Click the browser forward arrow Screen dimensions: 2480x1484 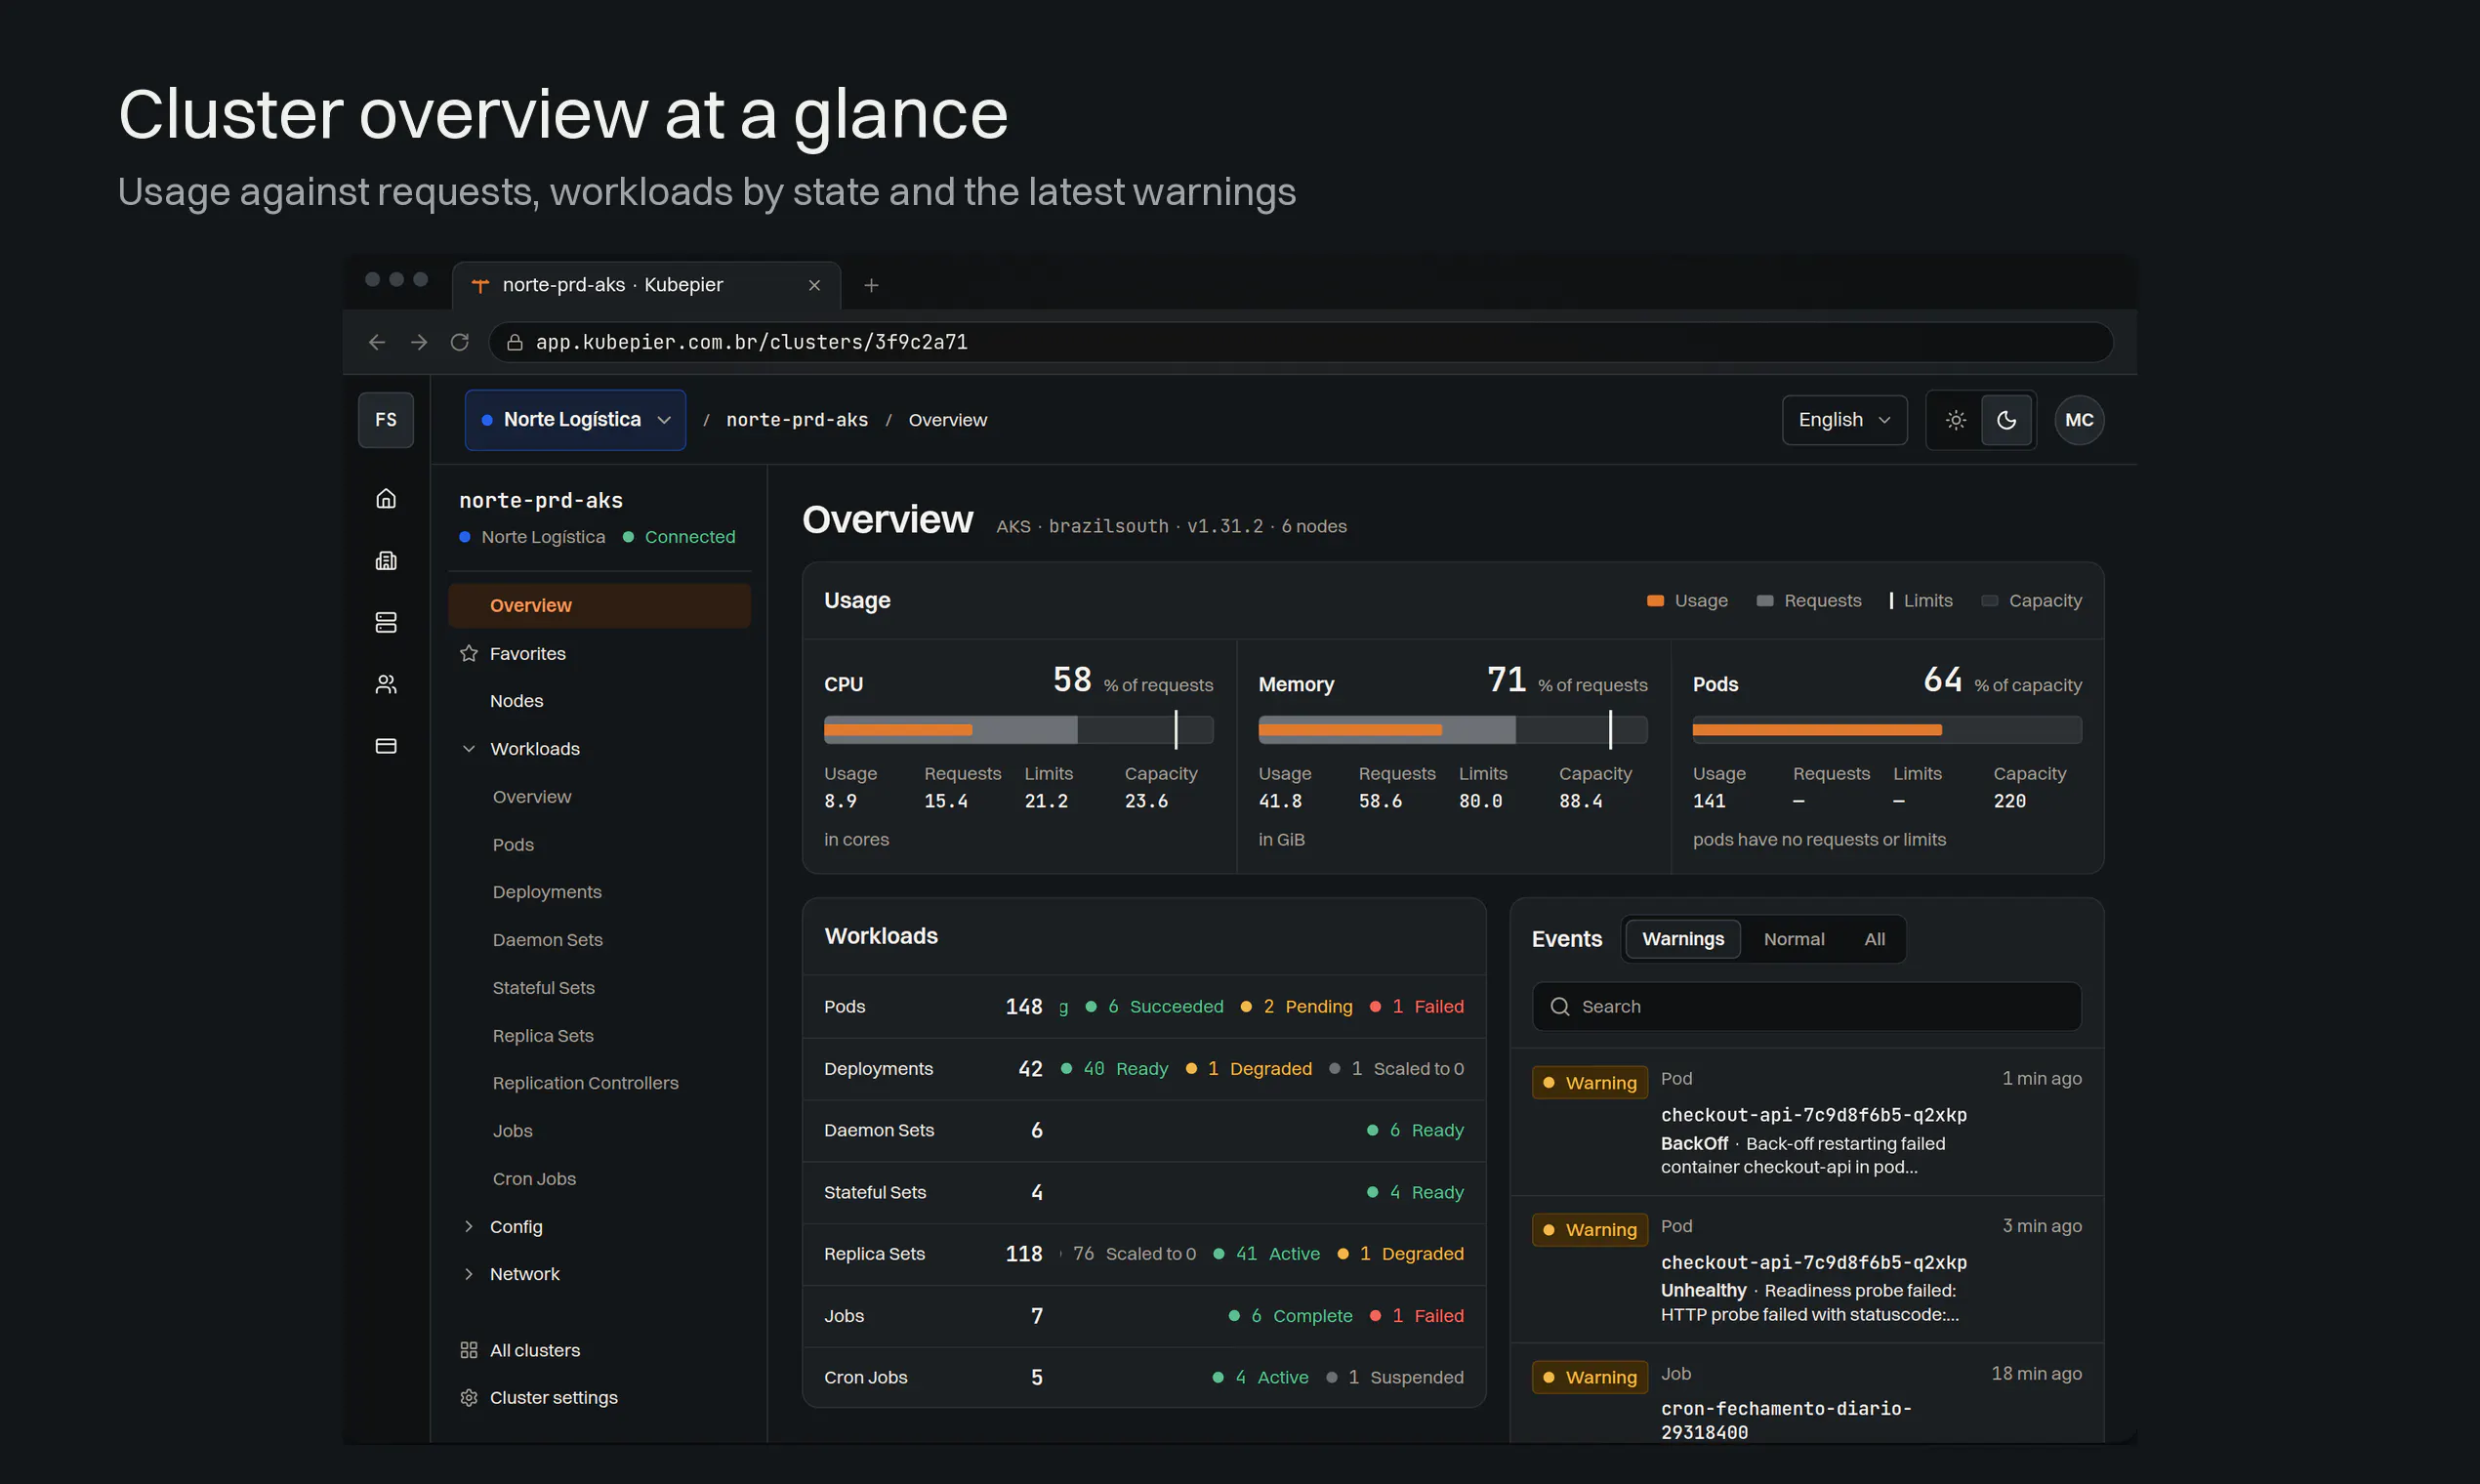(419, 342)
